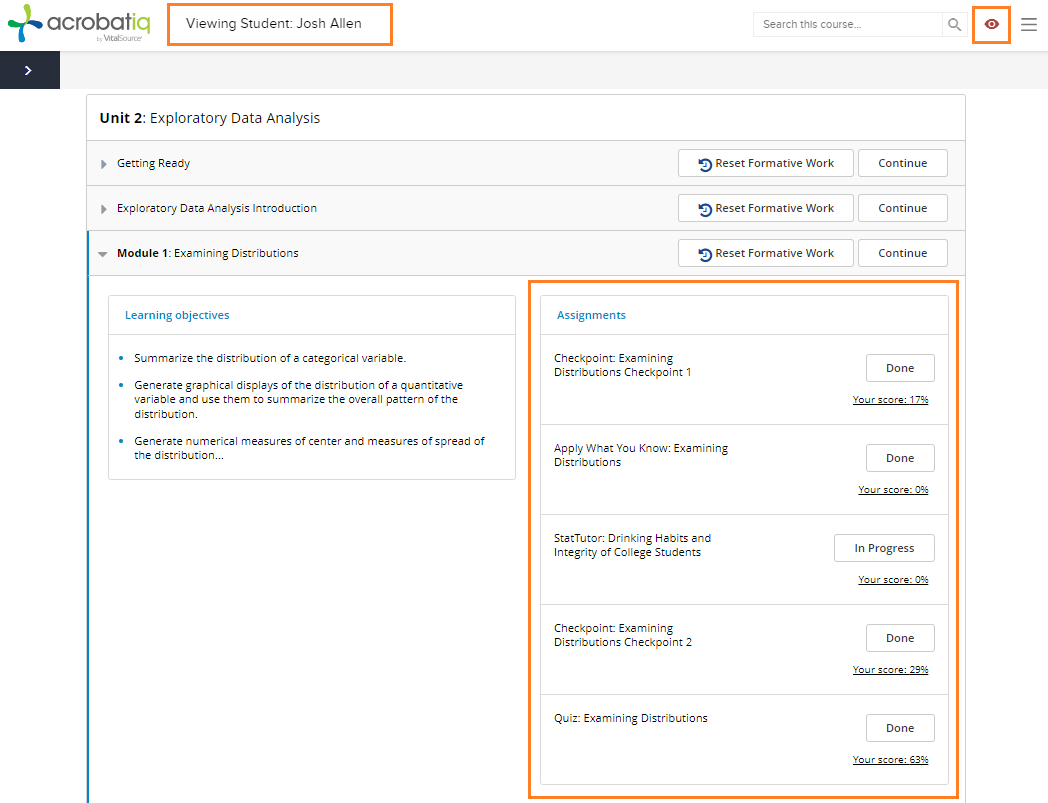
Task: Click the Checkpoint 1 assignment title
Action: click(x=622, y=365)
